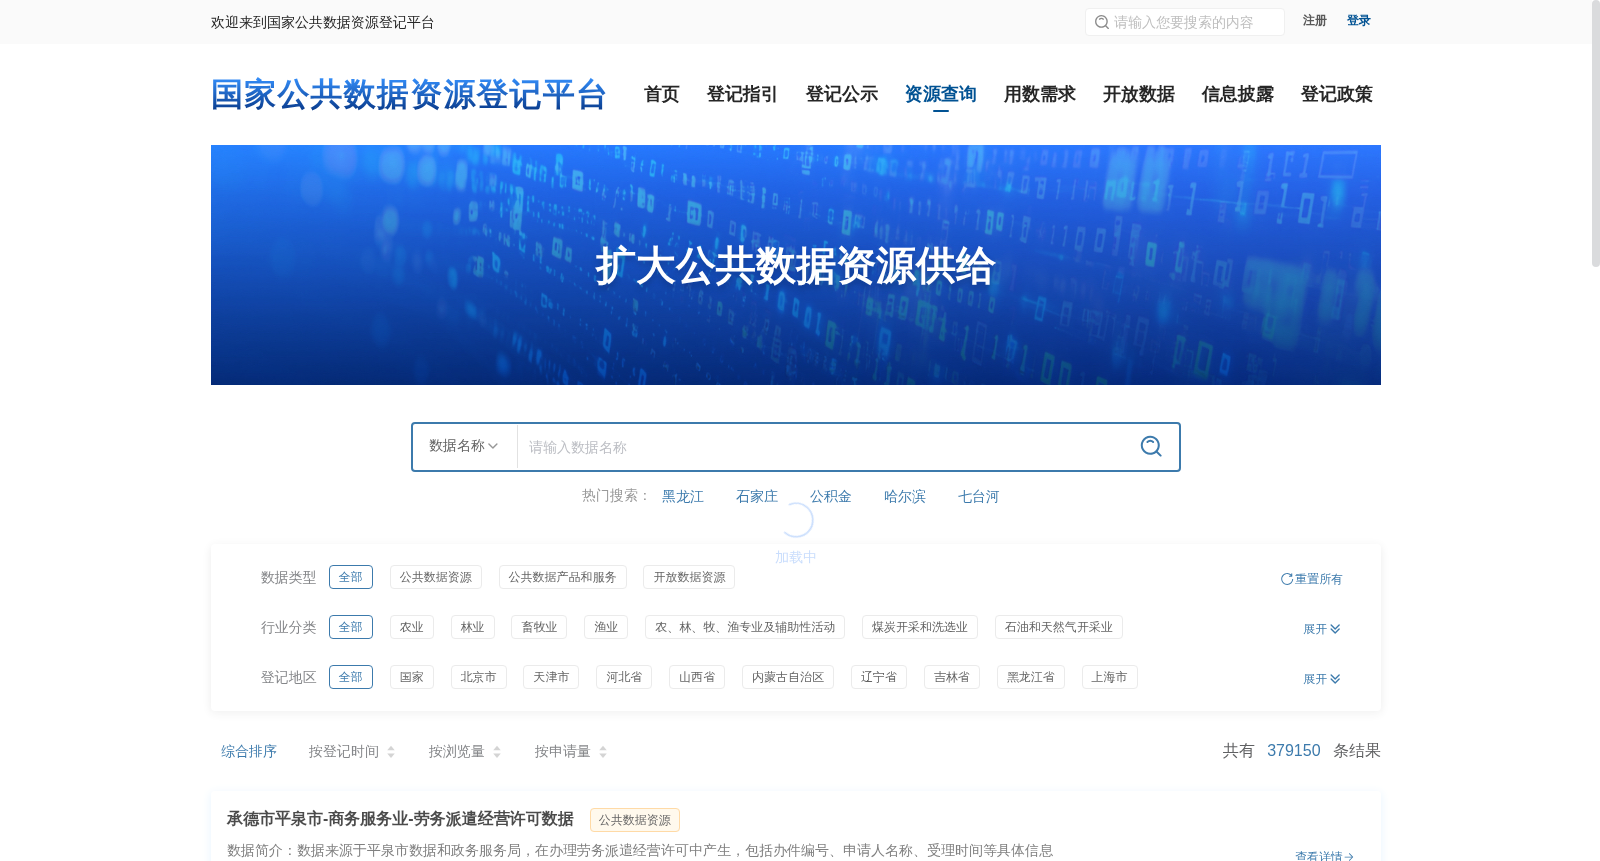Screen dimensions: 1600x861
Task: Open 用数需求 navigation item
Action: [x=1040, y=94]
